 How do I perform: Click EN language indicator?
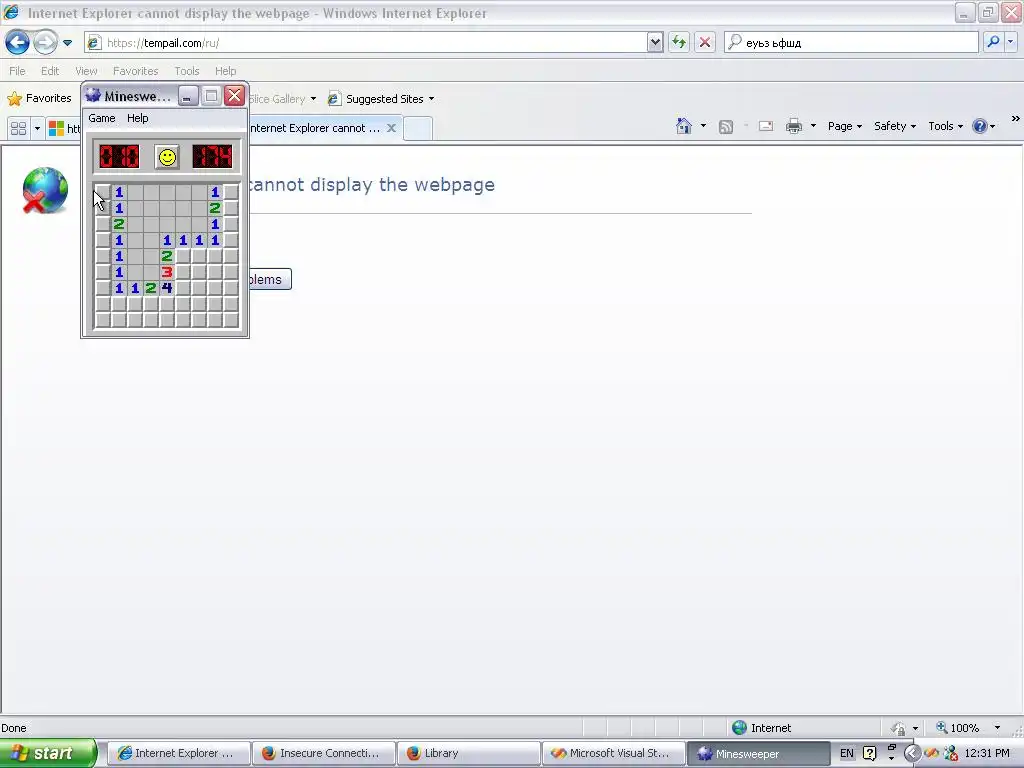click(x=846, y=753)
